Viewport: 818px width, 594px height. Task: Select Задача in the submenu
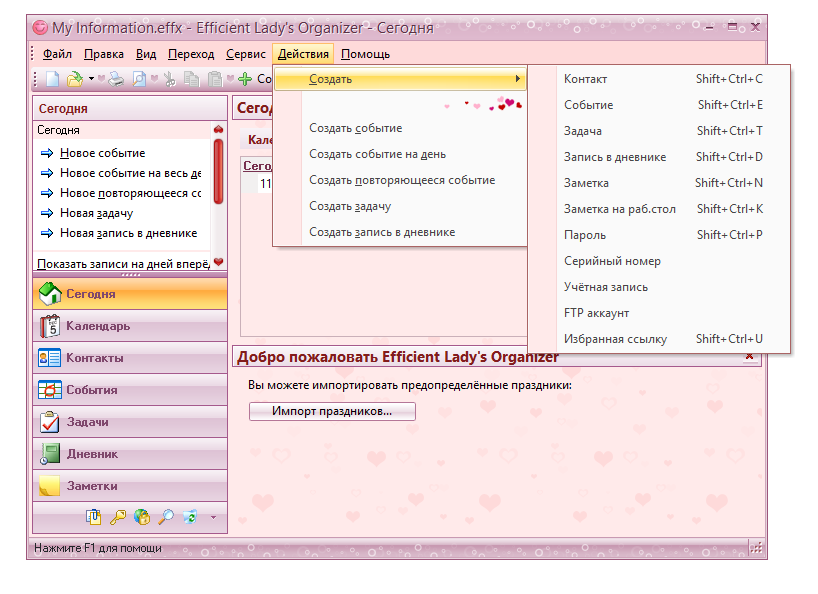659,131
